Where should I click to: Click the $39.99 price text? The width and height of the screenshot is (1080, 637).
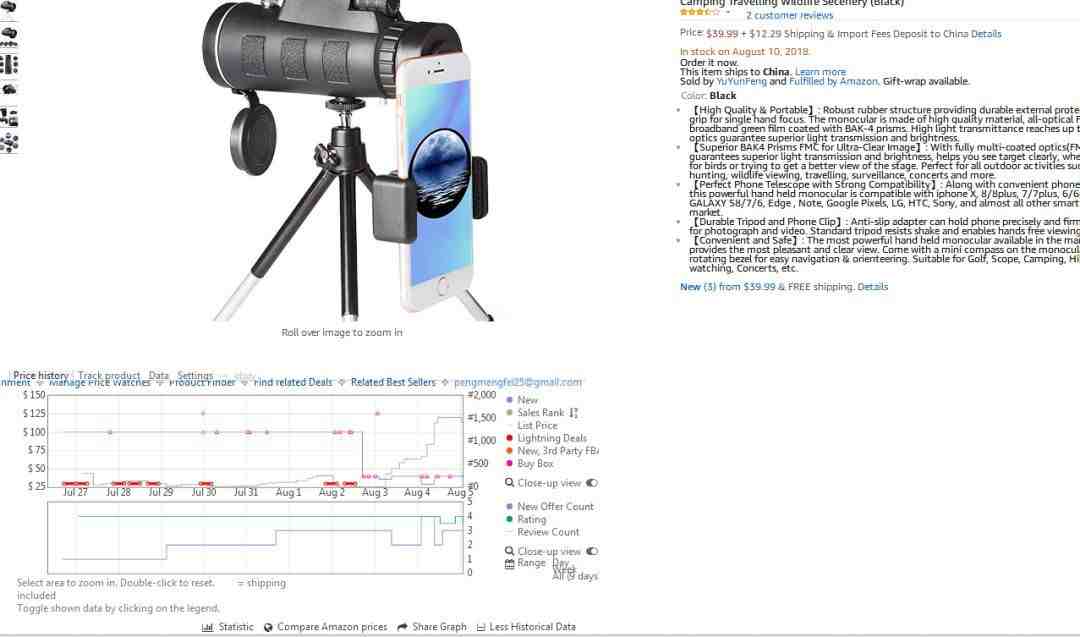(722, 34)
